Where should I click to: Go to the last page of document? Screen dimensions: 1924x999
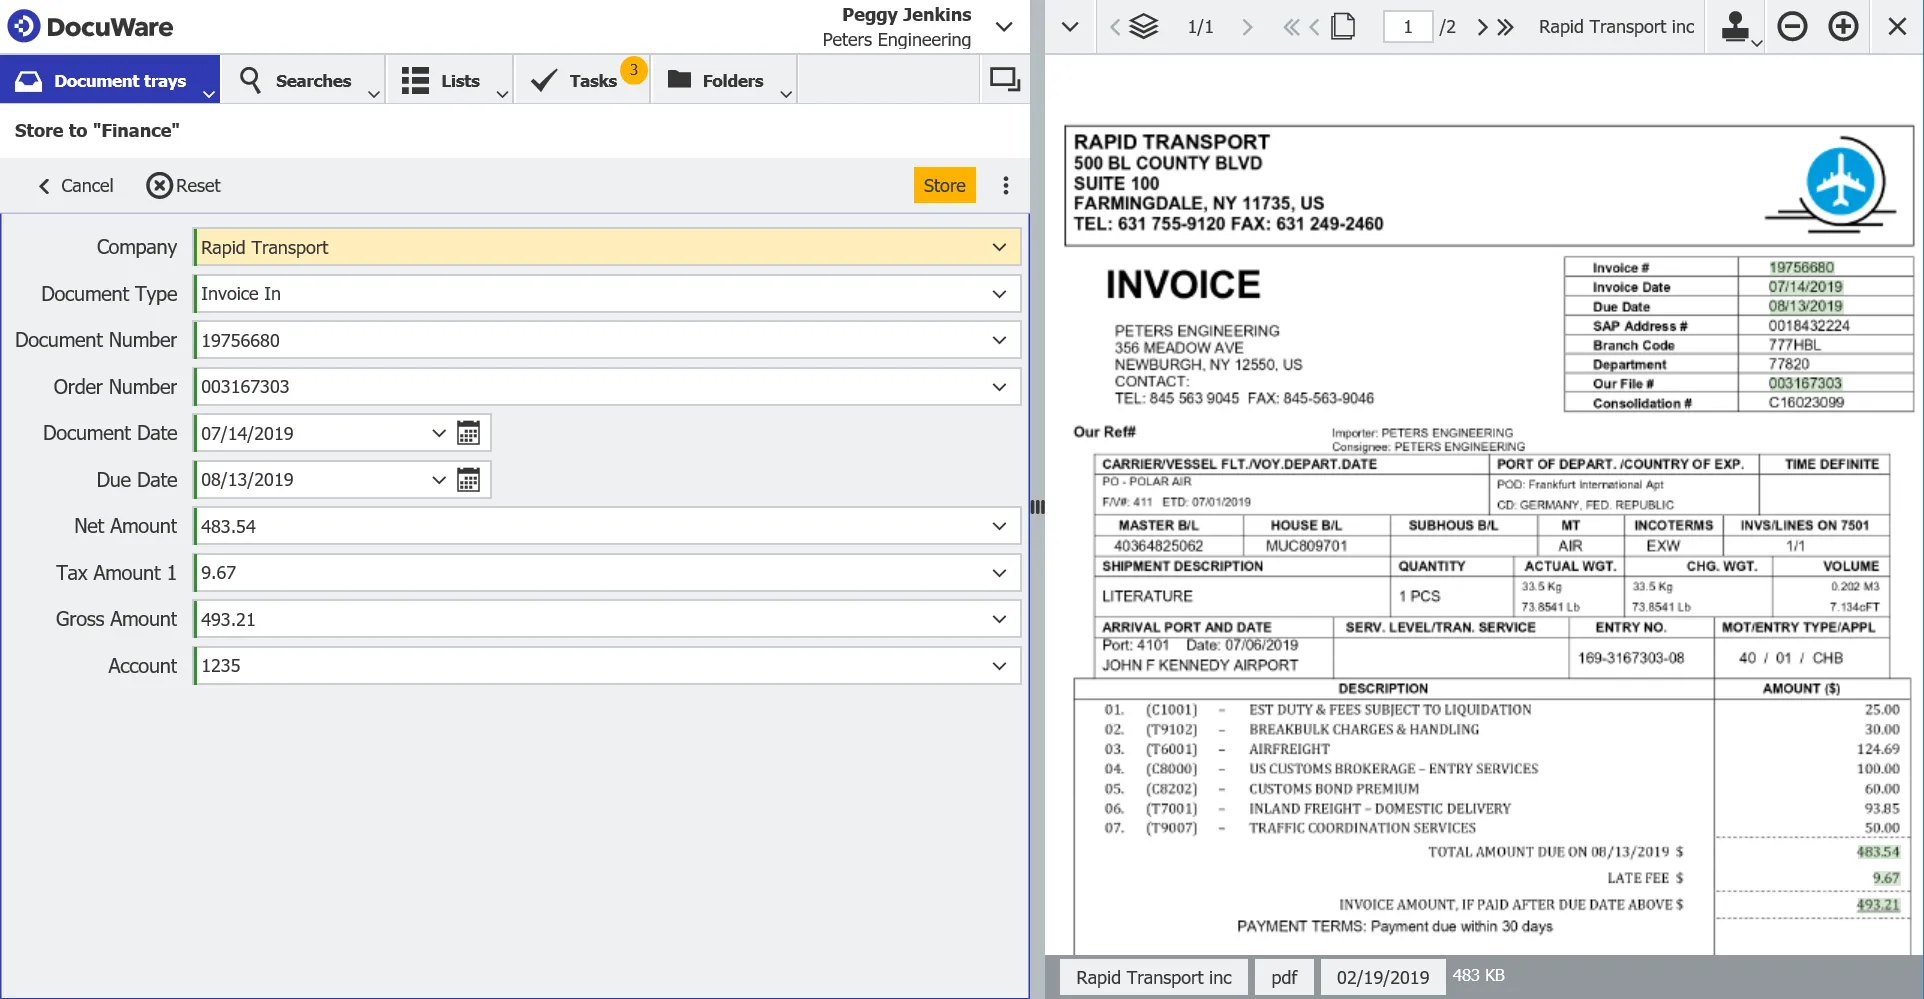click(1506, 27)
